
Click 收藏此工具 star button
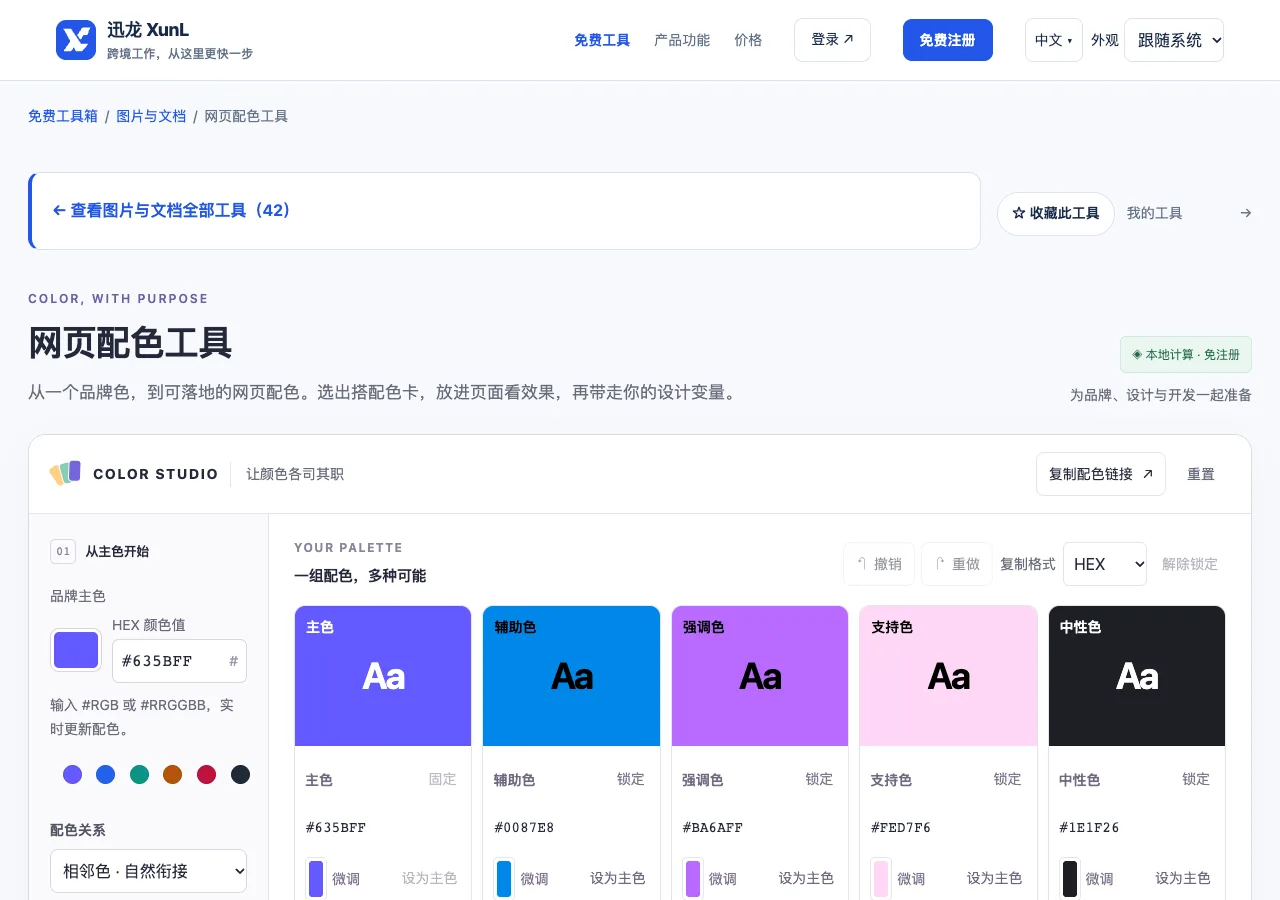[x=1056, y=213]
